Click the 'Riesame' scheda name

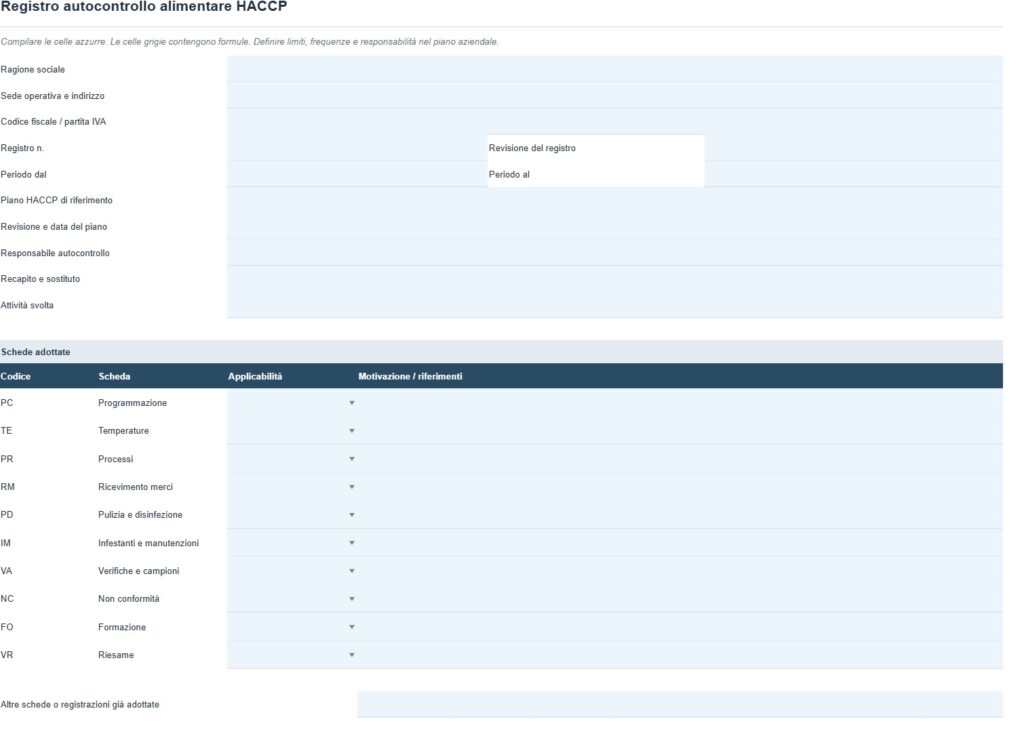[x=116, y=655]
